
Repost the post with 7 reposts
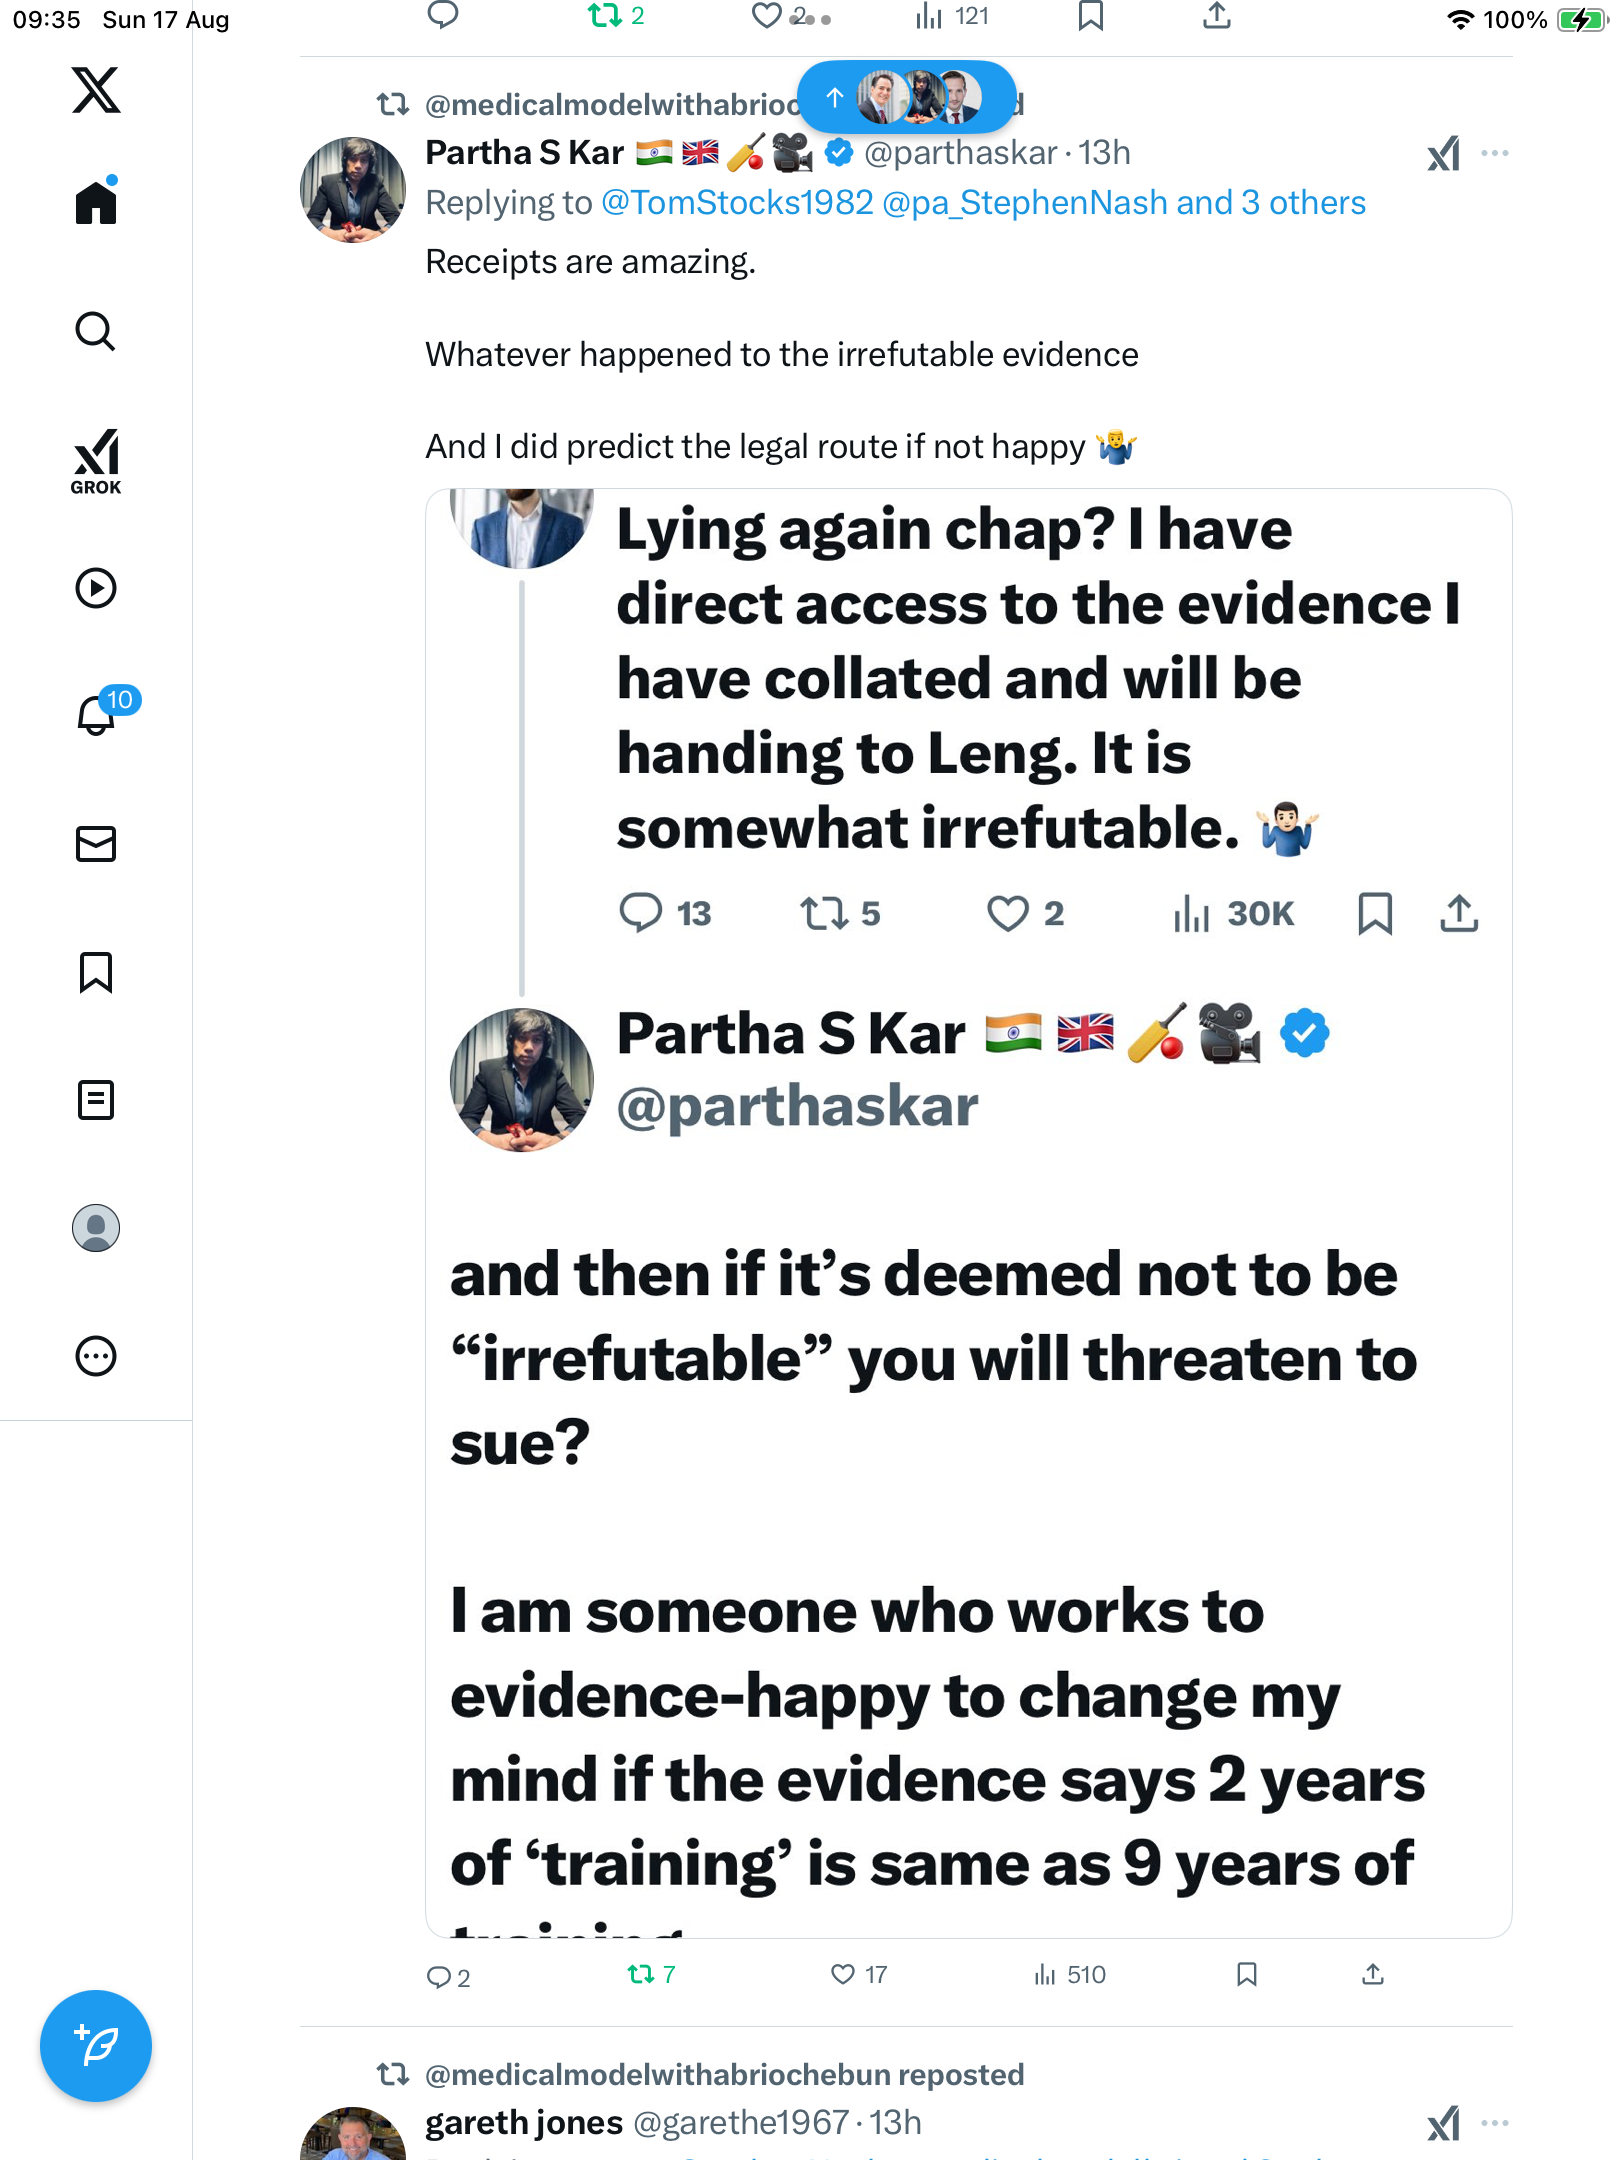click(x=641, y=1974)
